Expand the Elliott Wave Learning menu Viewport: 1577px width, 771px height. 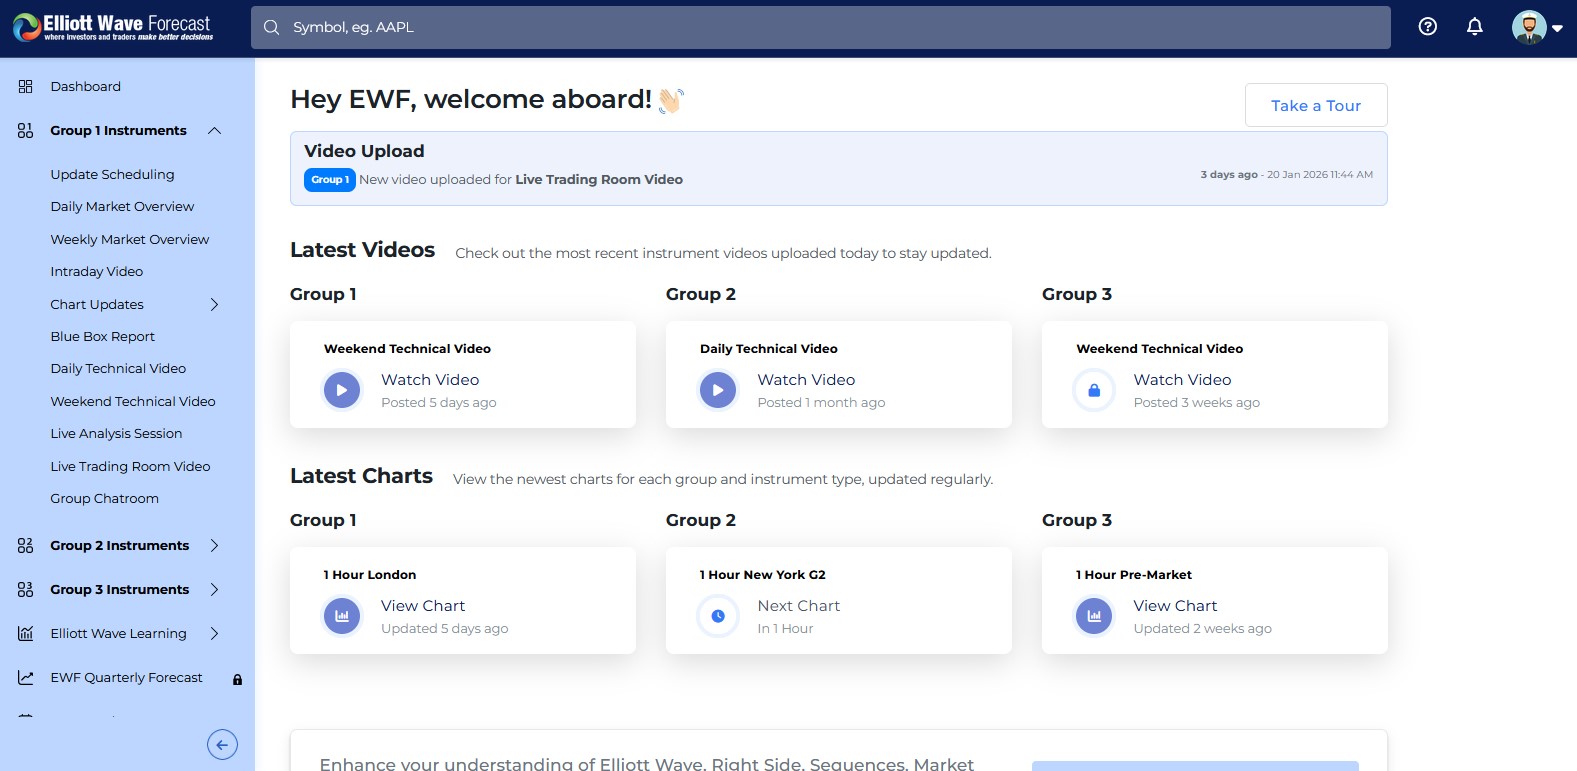click(x=214, y=634)
